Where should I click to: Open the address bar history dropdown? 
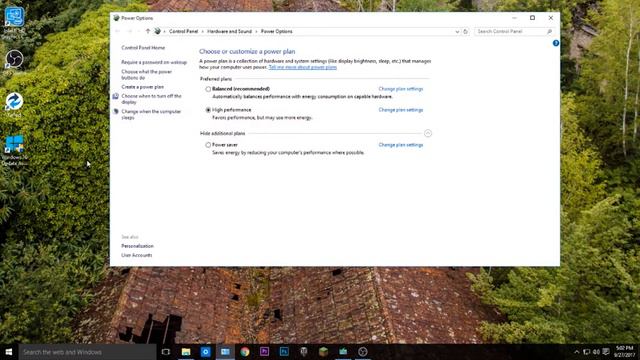tap(457, 31)
